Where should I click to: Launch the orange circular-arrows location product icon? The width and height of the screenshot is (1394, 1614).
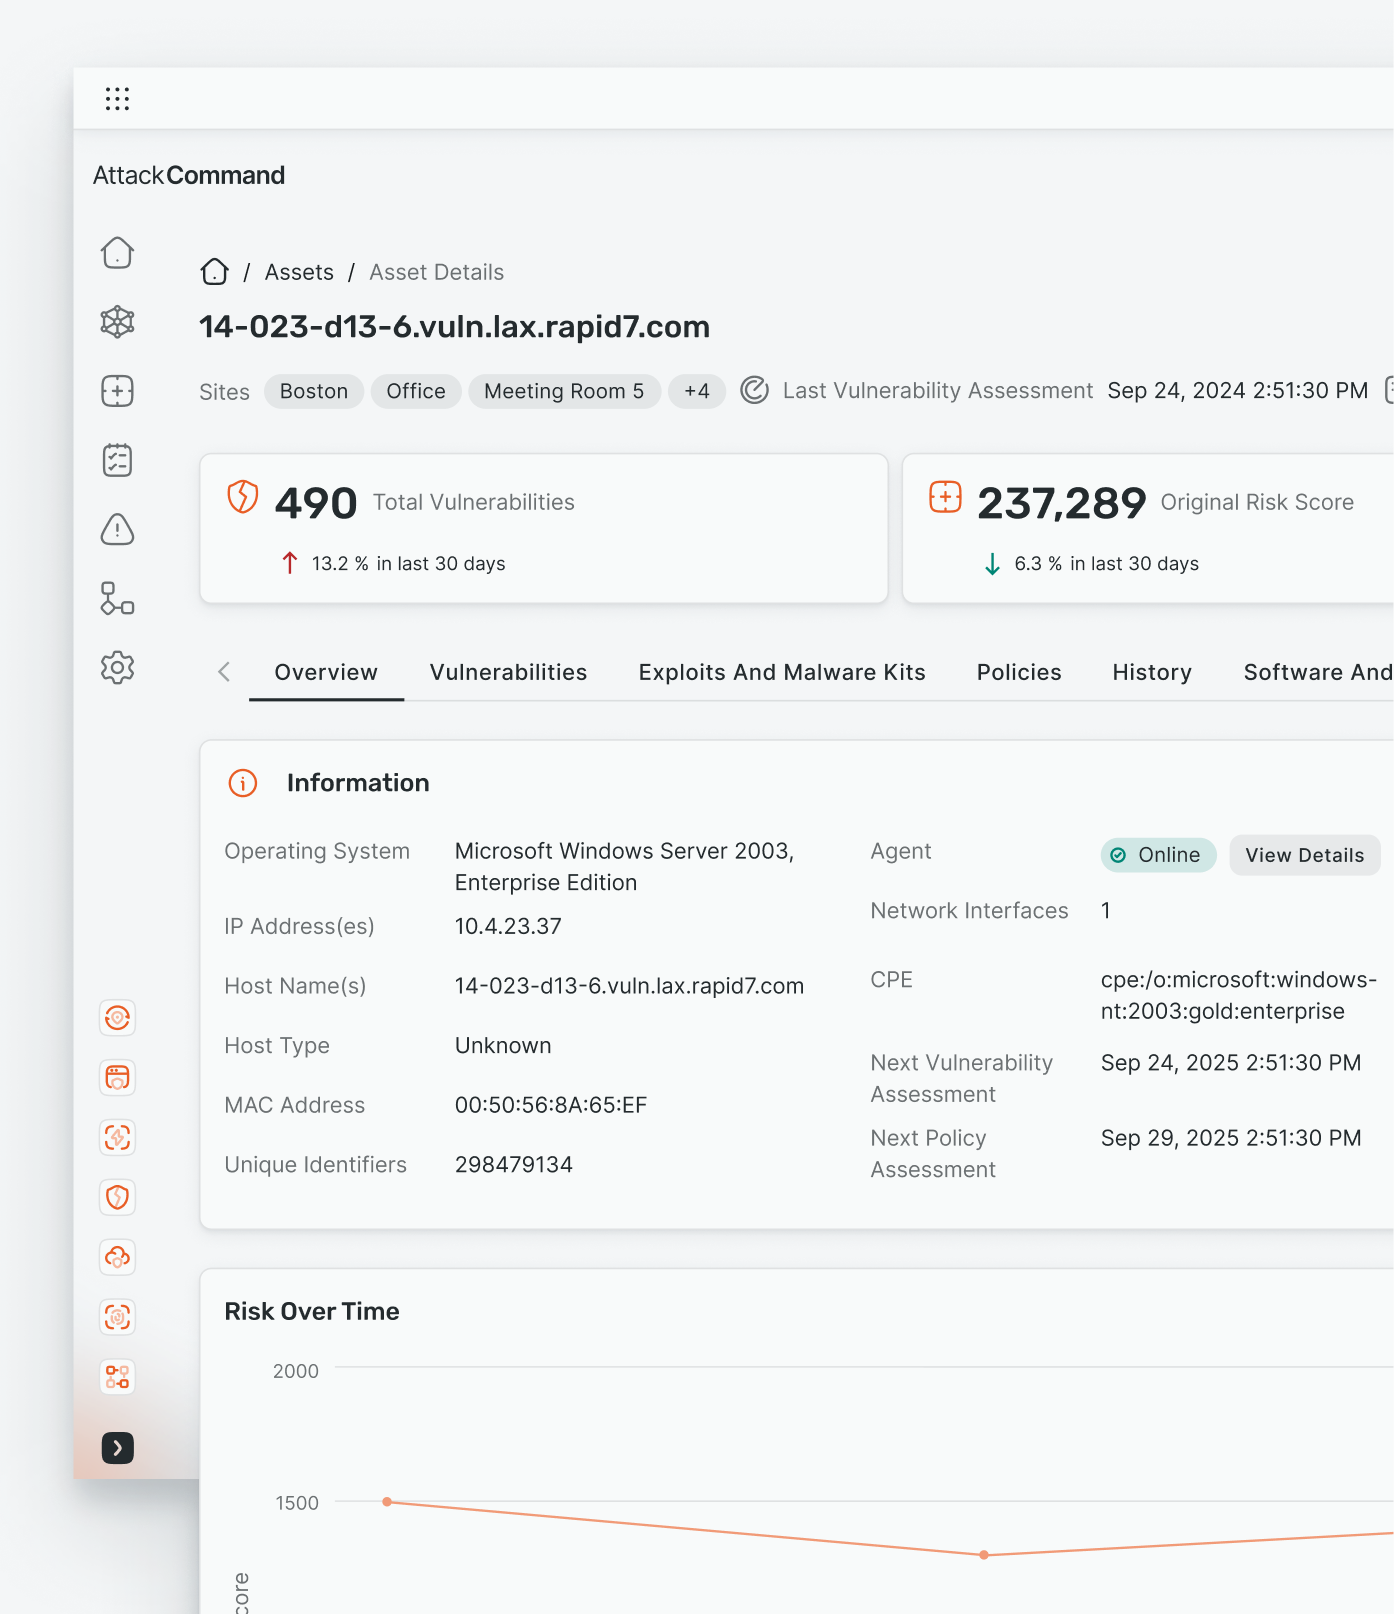coord(117,1018)
